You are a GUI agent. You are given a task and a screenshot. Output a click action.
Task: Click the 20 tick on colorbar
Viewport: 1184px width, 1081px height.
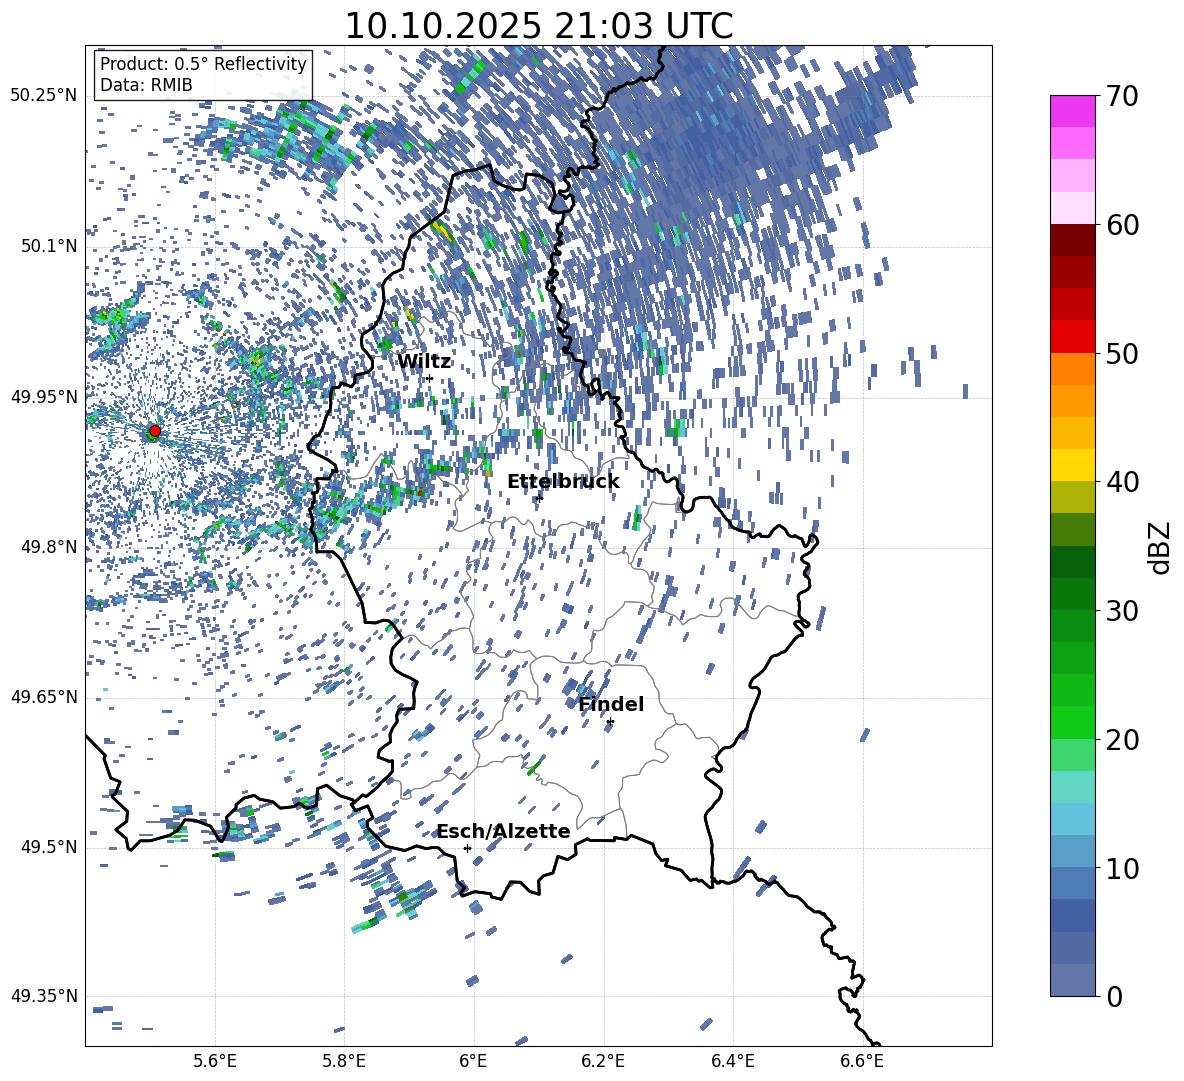[1122, 739]
